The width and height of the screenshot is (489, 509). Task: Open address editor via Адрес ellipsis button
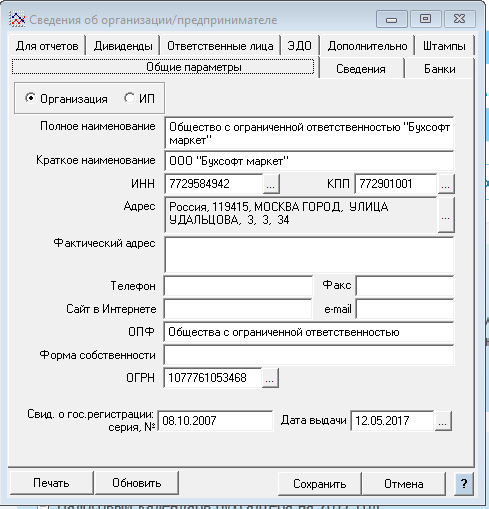coord(446,215)
